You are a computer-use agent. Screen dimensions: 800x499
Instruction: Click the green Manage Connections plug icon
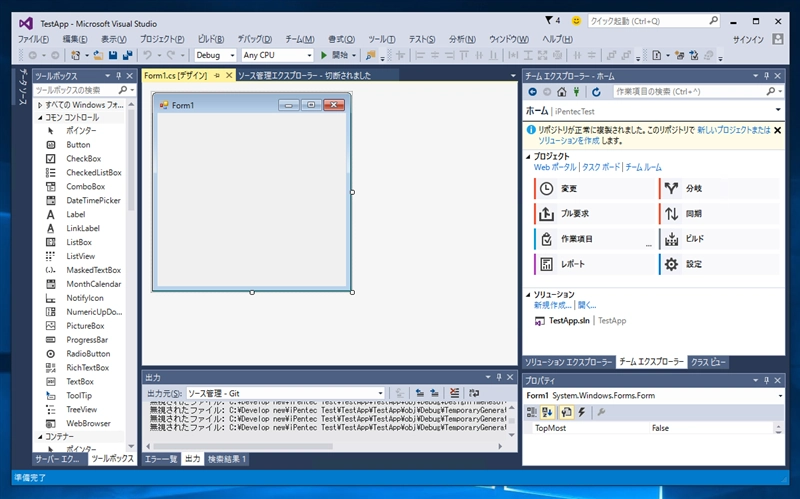pos(577,92)
